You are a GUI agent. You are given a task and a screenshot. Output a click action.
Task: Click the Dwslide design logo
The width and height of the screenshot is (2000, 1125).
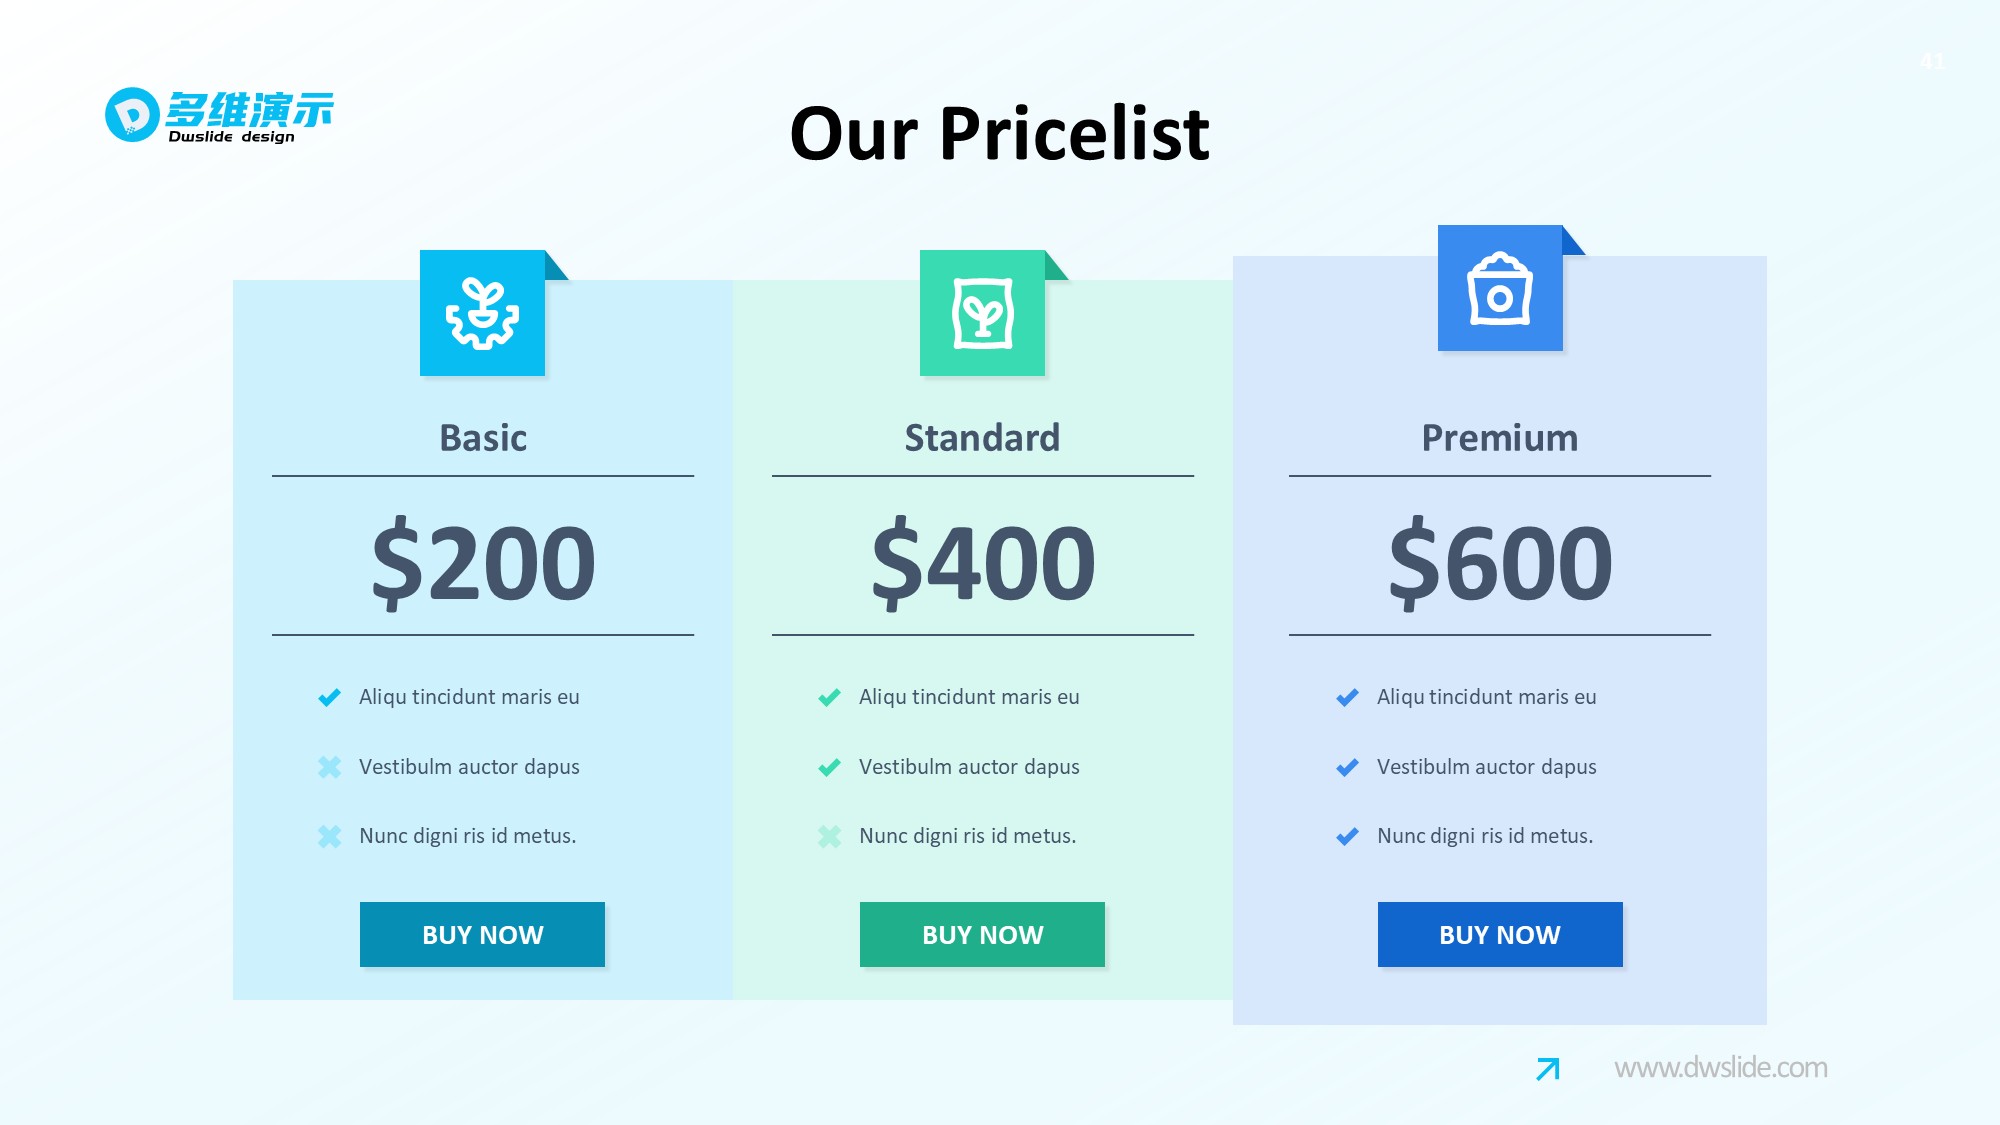pos(219,115)
